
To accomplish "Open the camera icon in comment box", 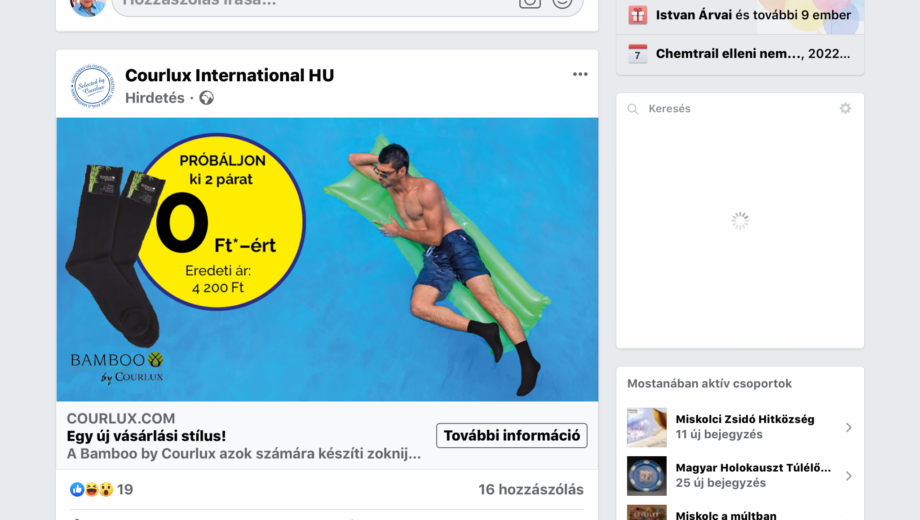I will tap(529, 3).
